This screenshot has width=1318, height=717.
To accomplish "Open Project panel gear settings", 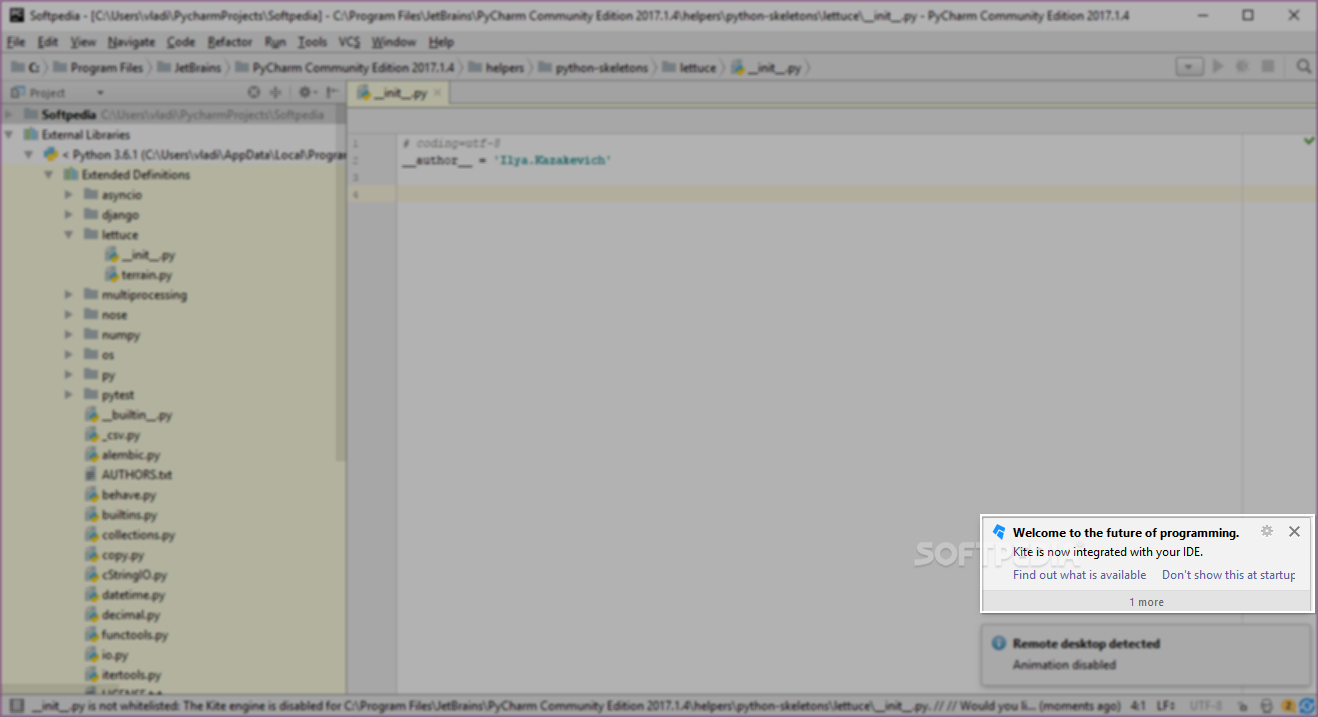I will [x=307, y=92].
